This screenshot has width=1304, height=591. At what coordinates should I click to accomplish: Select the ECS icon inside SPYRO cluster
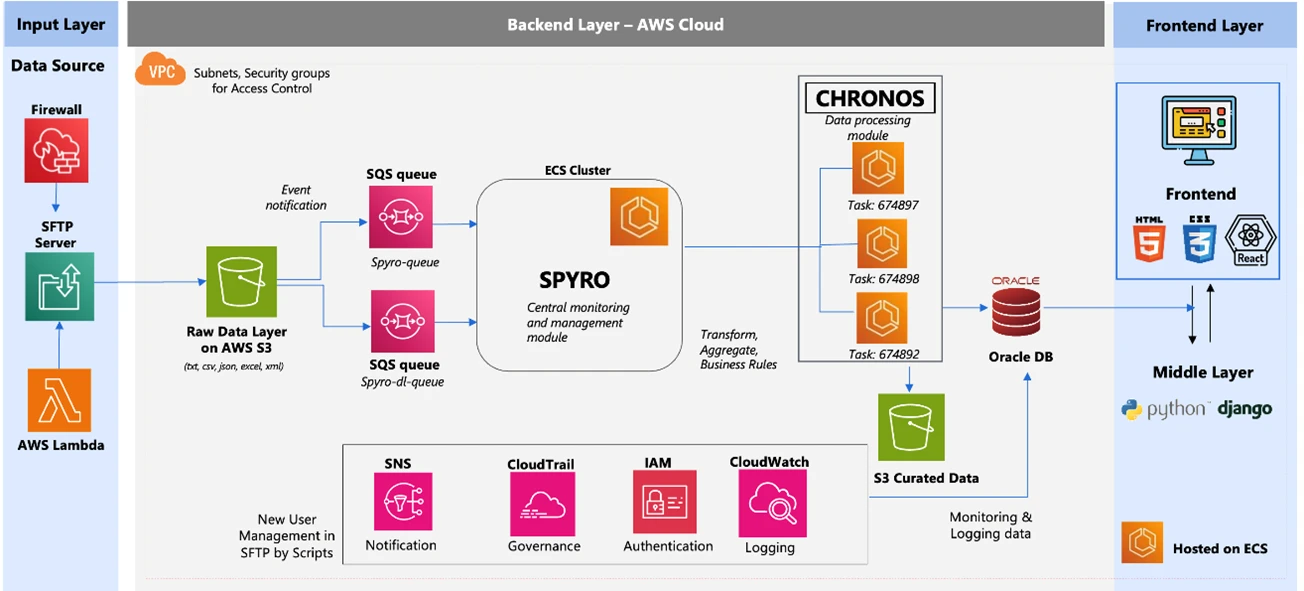click(640, 216)
